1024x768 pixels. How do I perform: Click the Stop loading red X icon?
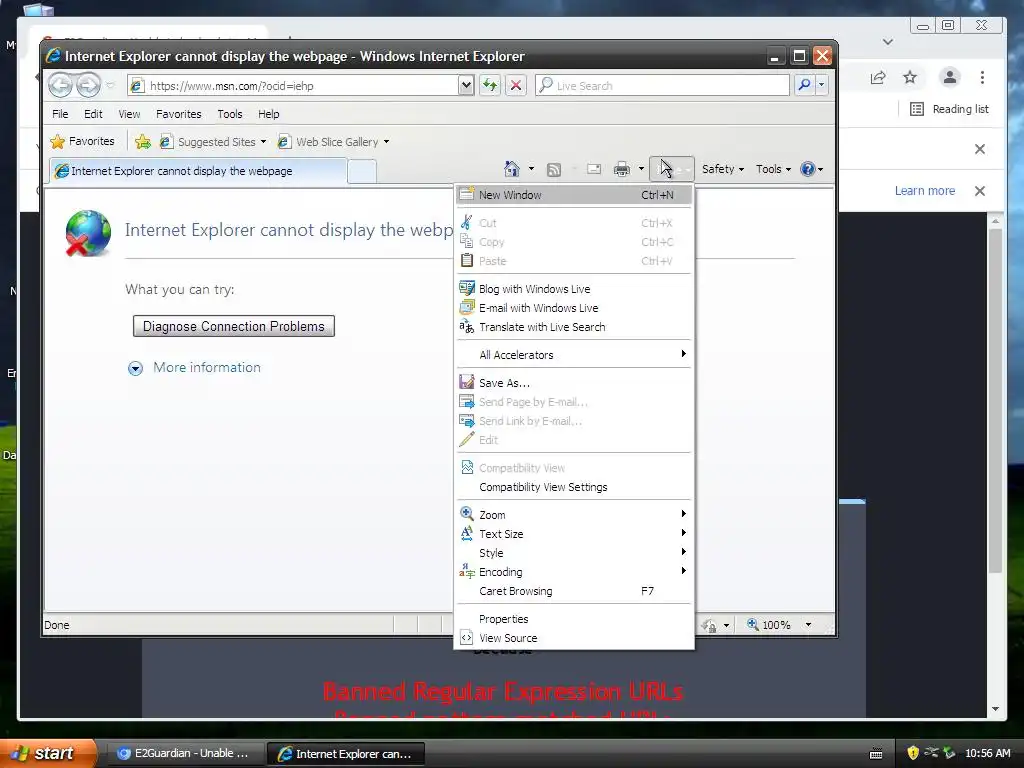point(515,86)
